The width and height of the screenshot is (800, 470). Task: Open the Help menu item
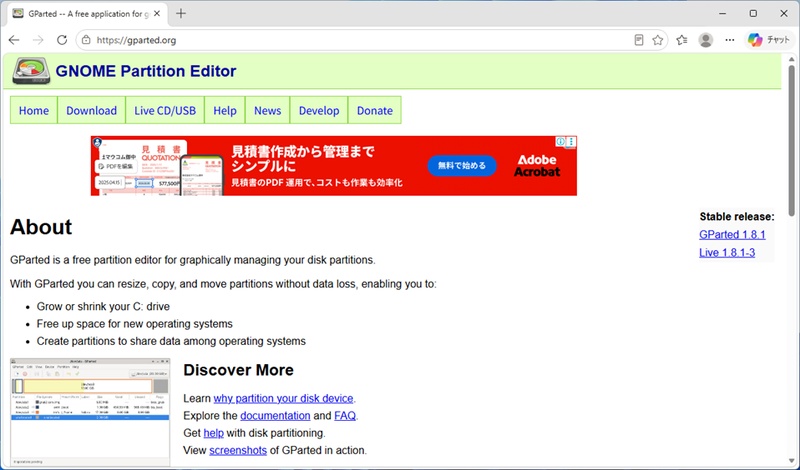pyautogui.click(x=224, y=110)
